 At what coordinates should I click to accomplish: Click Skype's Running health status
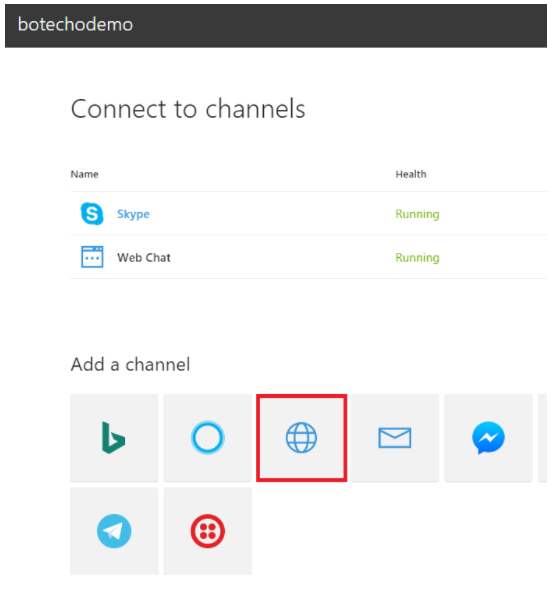coord(417,214)
